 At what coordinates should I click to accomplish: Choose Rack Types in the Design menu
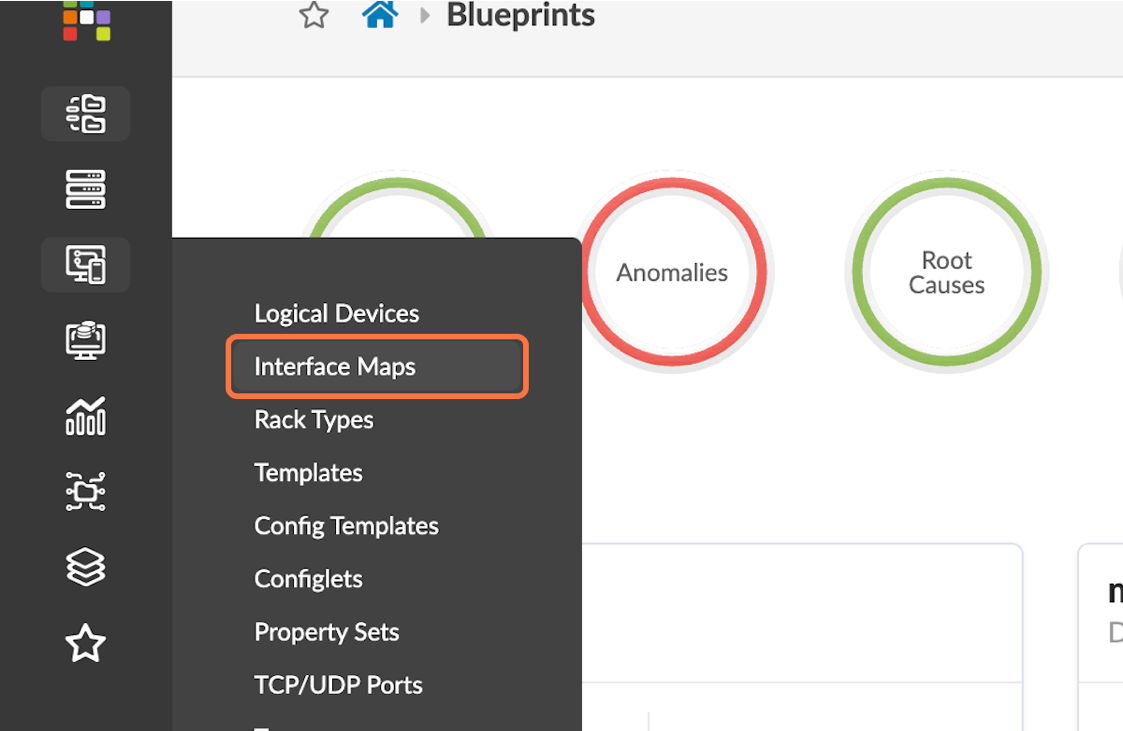314,420
